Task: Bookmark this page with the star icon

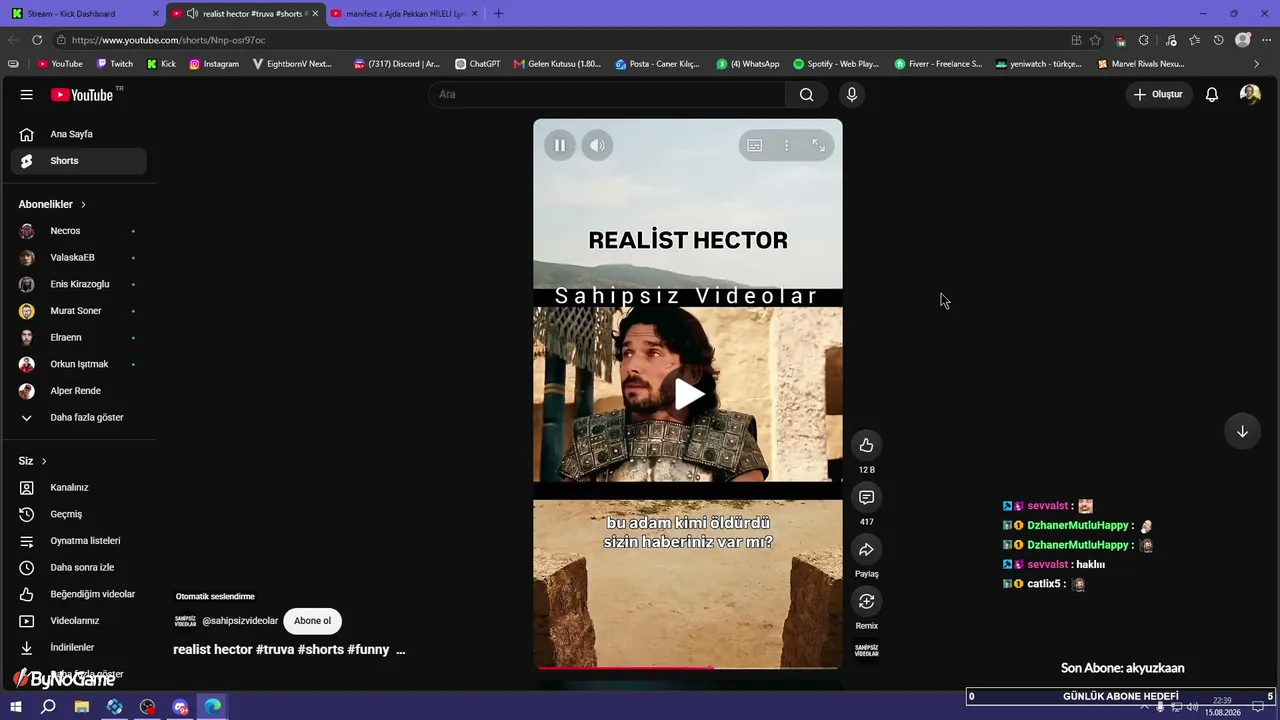Action: tap(1095, 40)
